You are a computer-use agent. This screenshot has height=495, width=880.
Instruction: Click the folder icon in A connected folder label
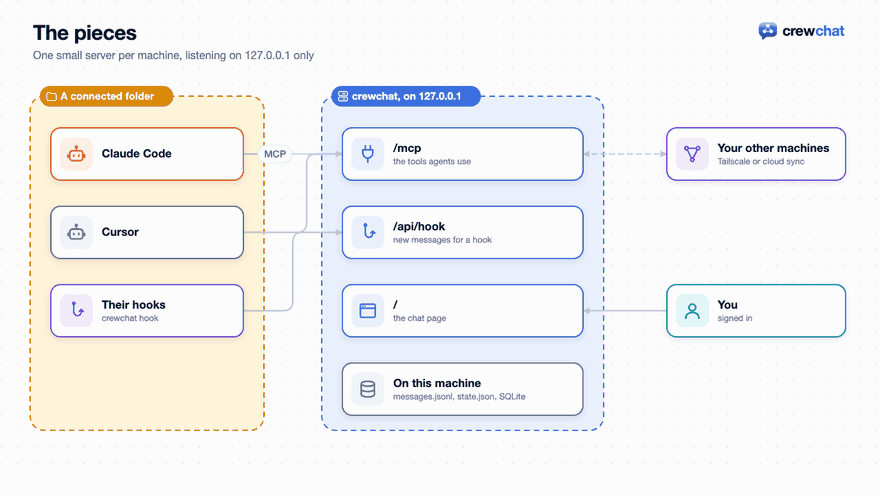pyautogui.click(x=51, y=97)
